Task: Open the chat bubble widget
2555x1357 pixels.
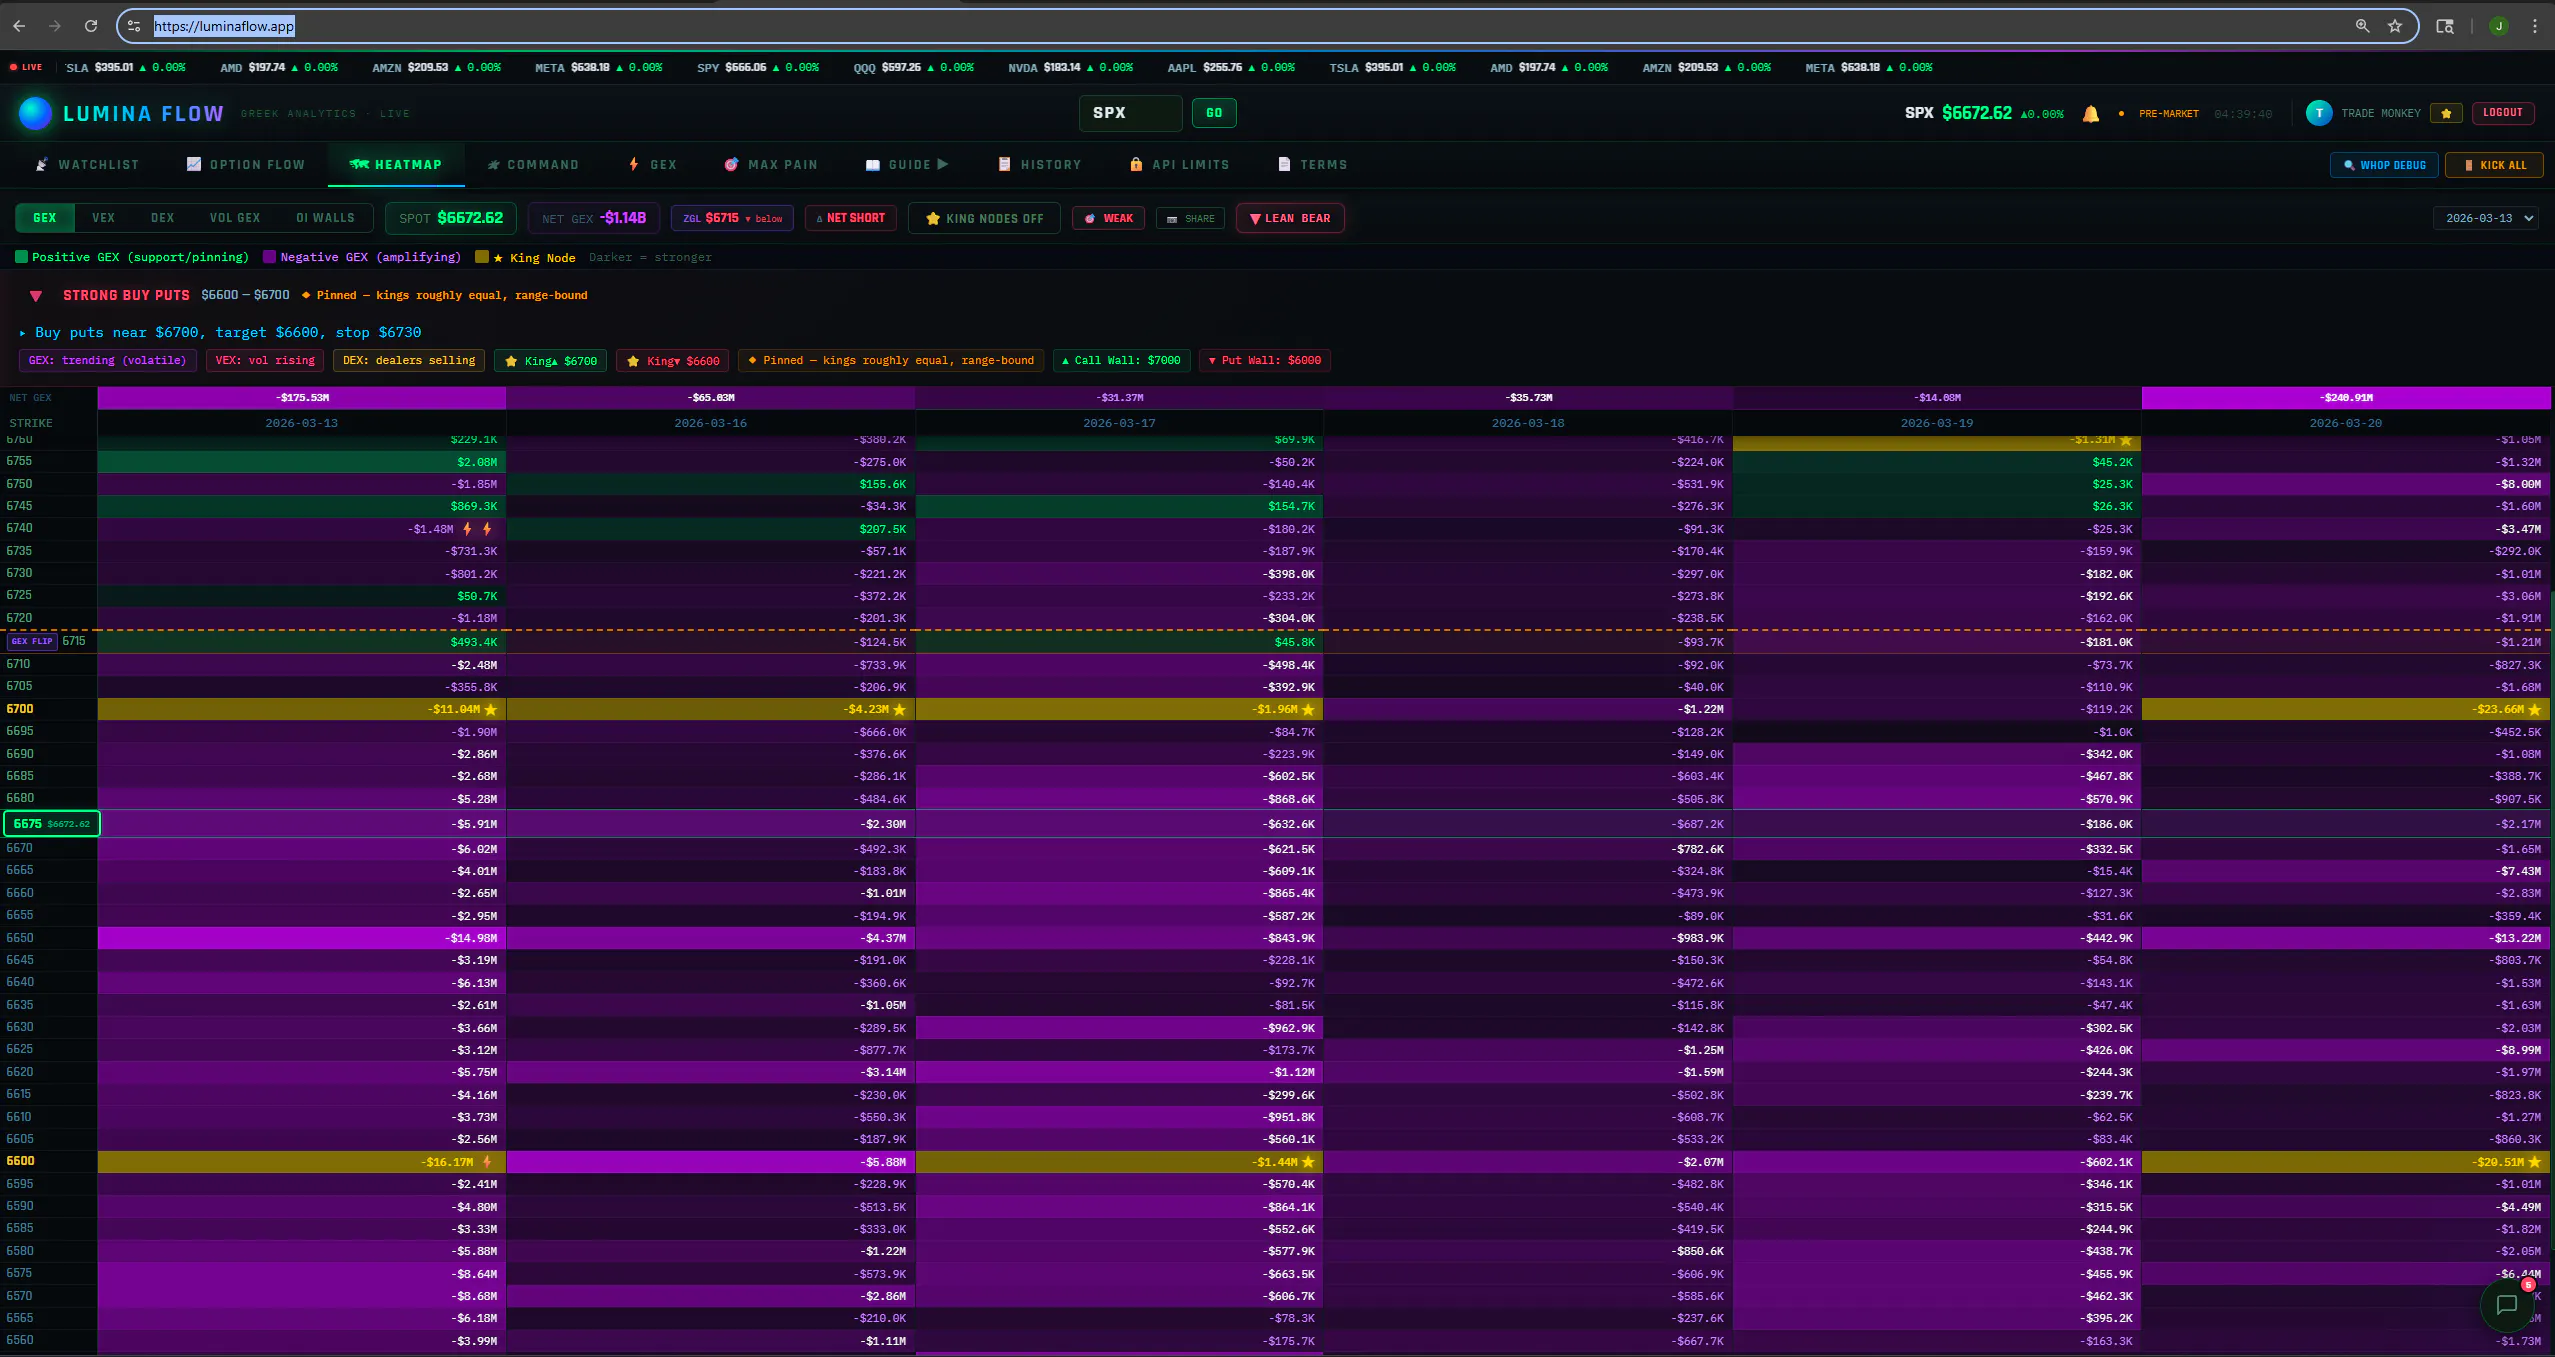Action: click(2507, 1304)
